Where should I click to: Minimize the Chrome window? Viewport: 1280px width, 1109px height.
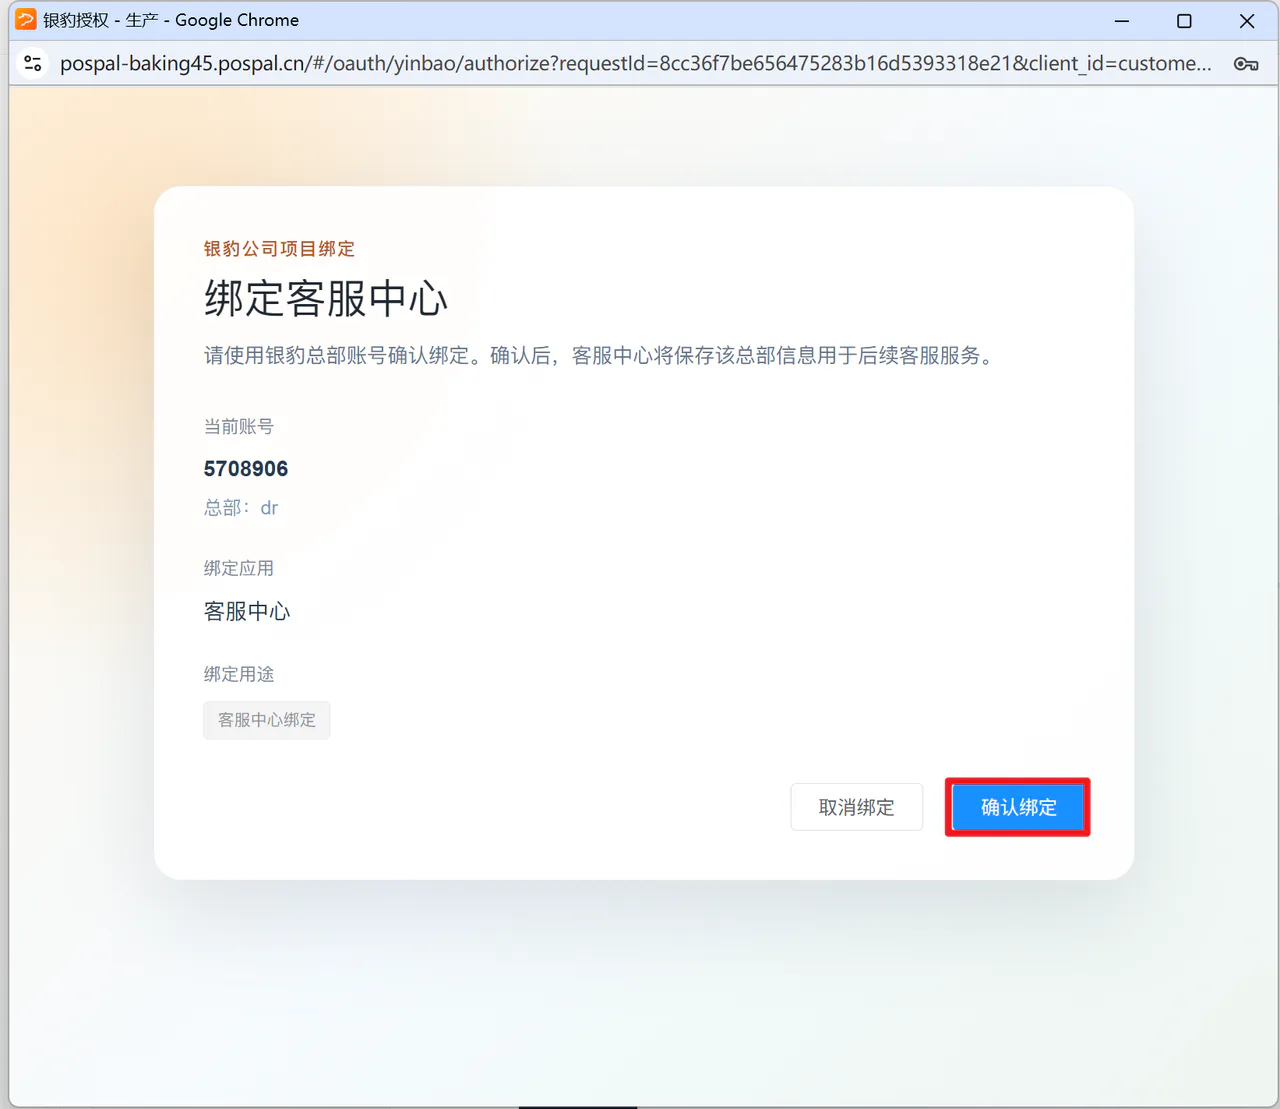[x=1122, y=21]
